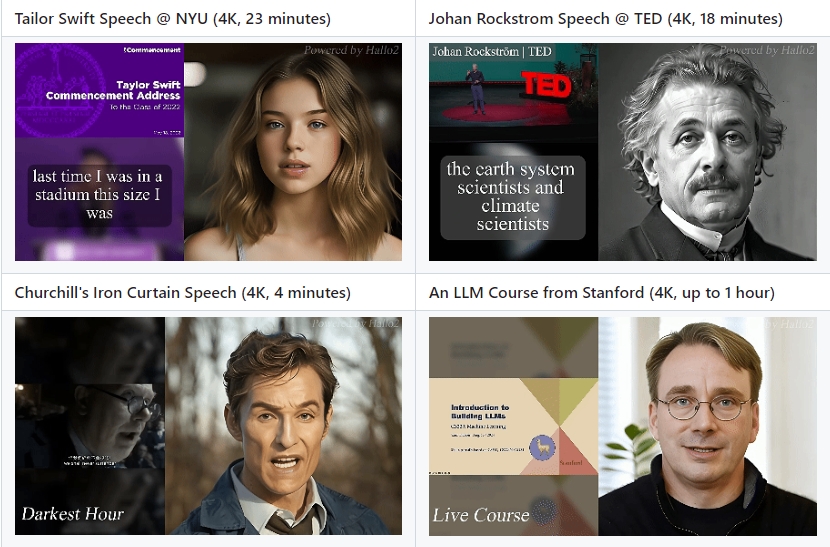Select the LLM Course from Stanford heading
This screenshot has height=547, width=830.
pyautogui.click(x=601, y=293)
